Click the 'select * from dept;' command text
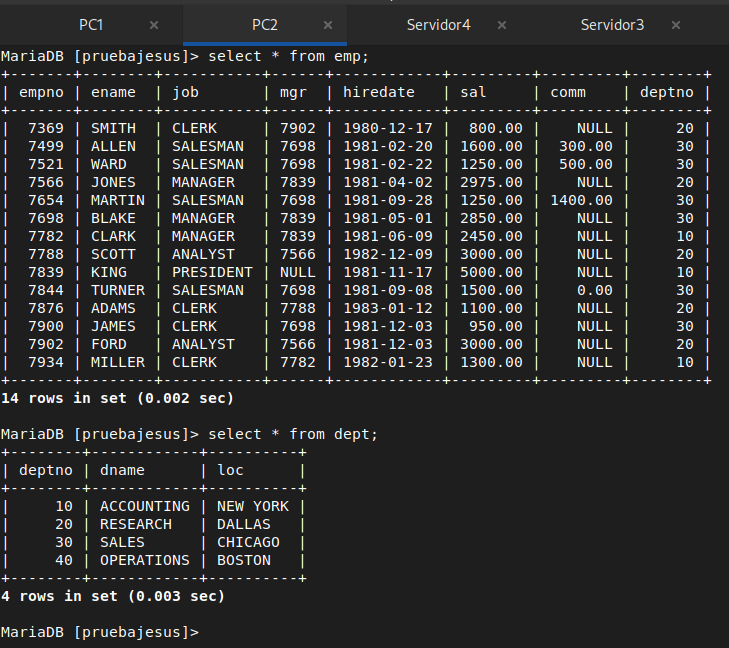This screenshot has height=648, width=729. pyautogui.click(x=293, y=434)
